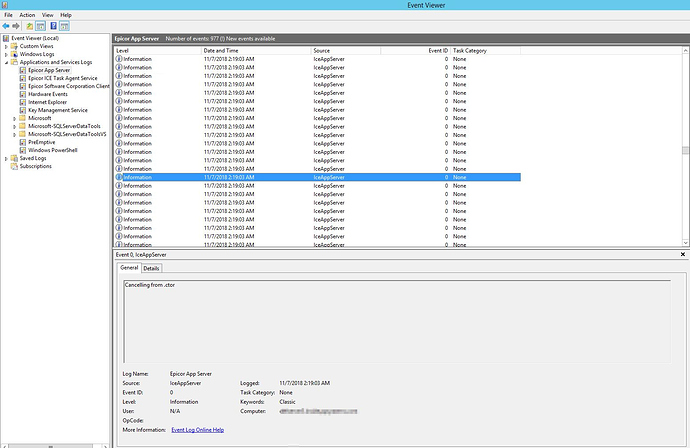Open the Action menu

coord(27,15)
